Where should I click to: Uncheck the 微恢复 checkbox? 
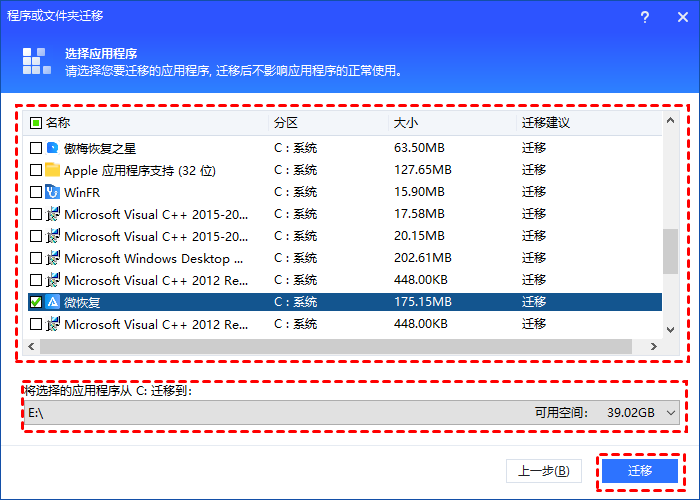tap(36, 302)
